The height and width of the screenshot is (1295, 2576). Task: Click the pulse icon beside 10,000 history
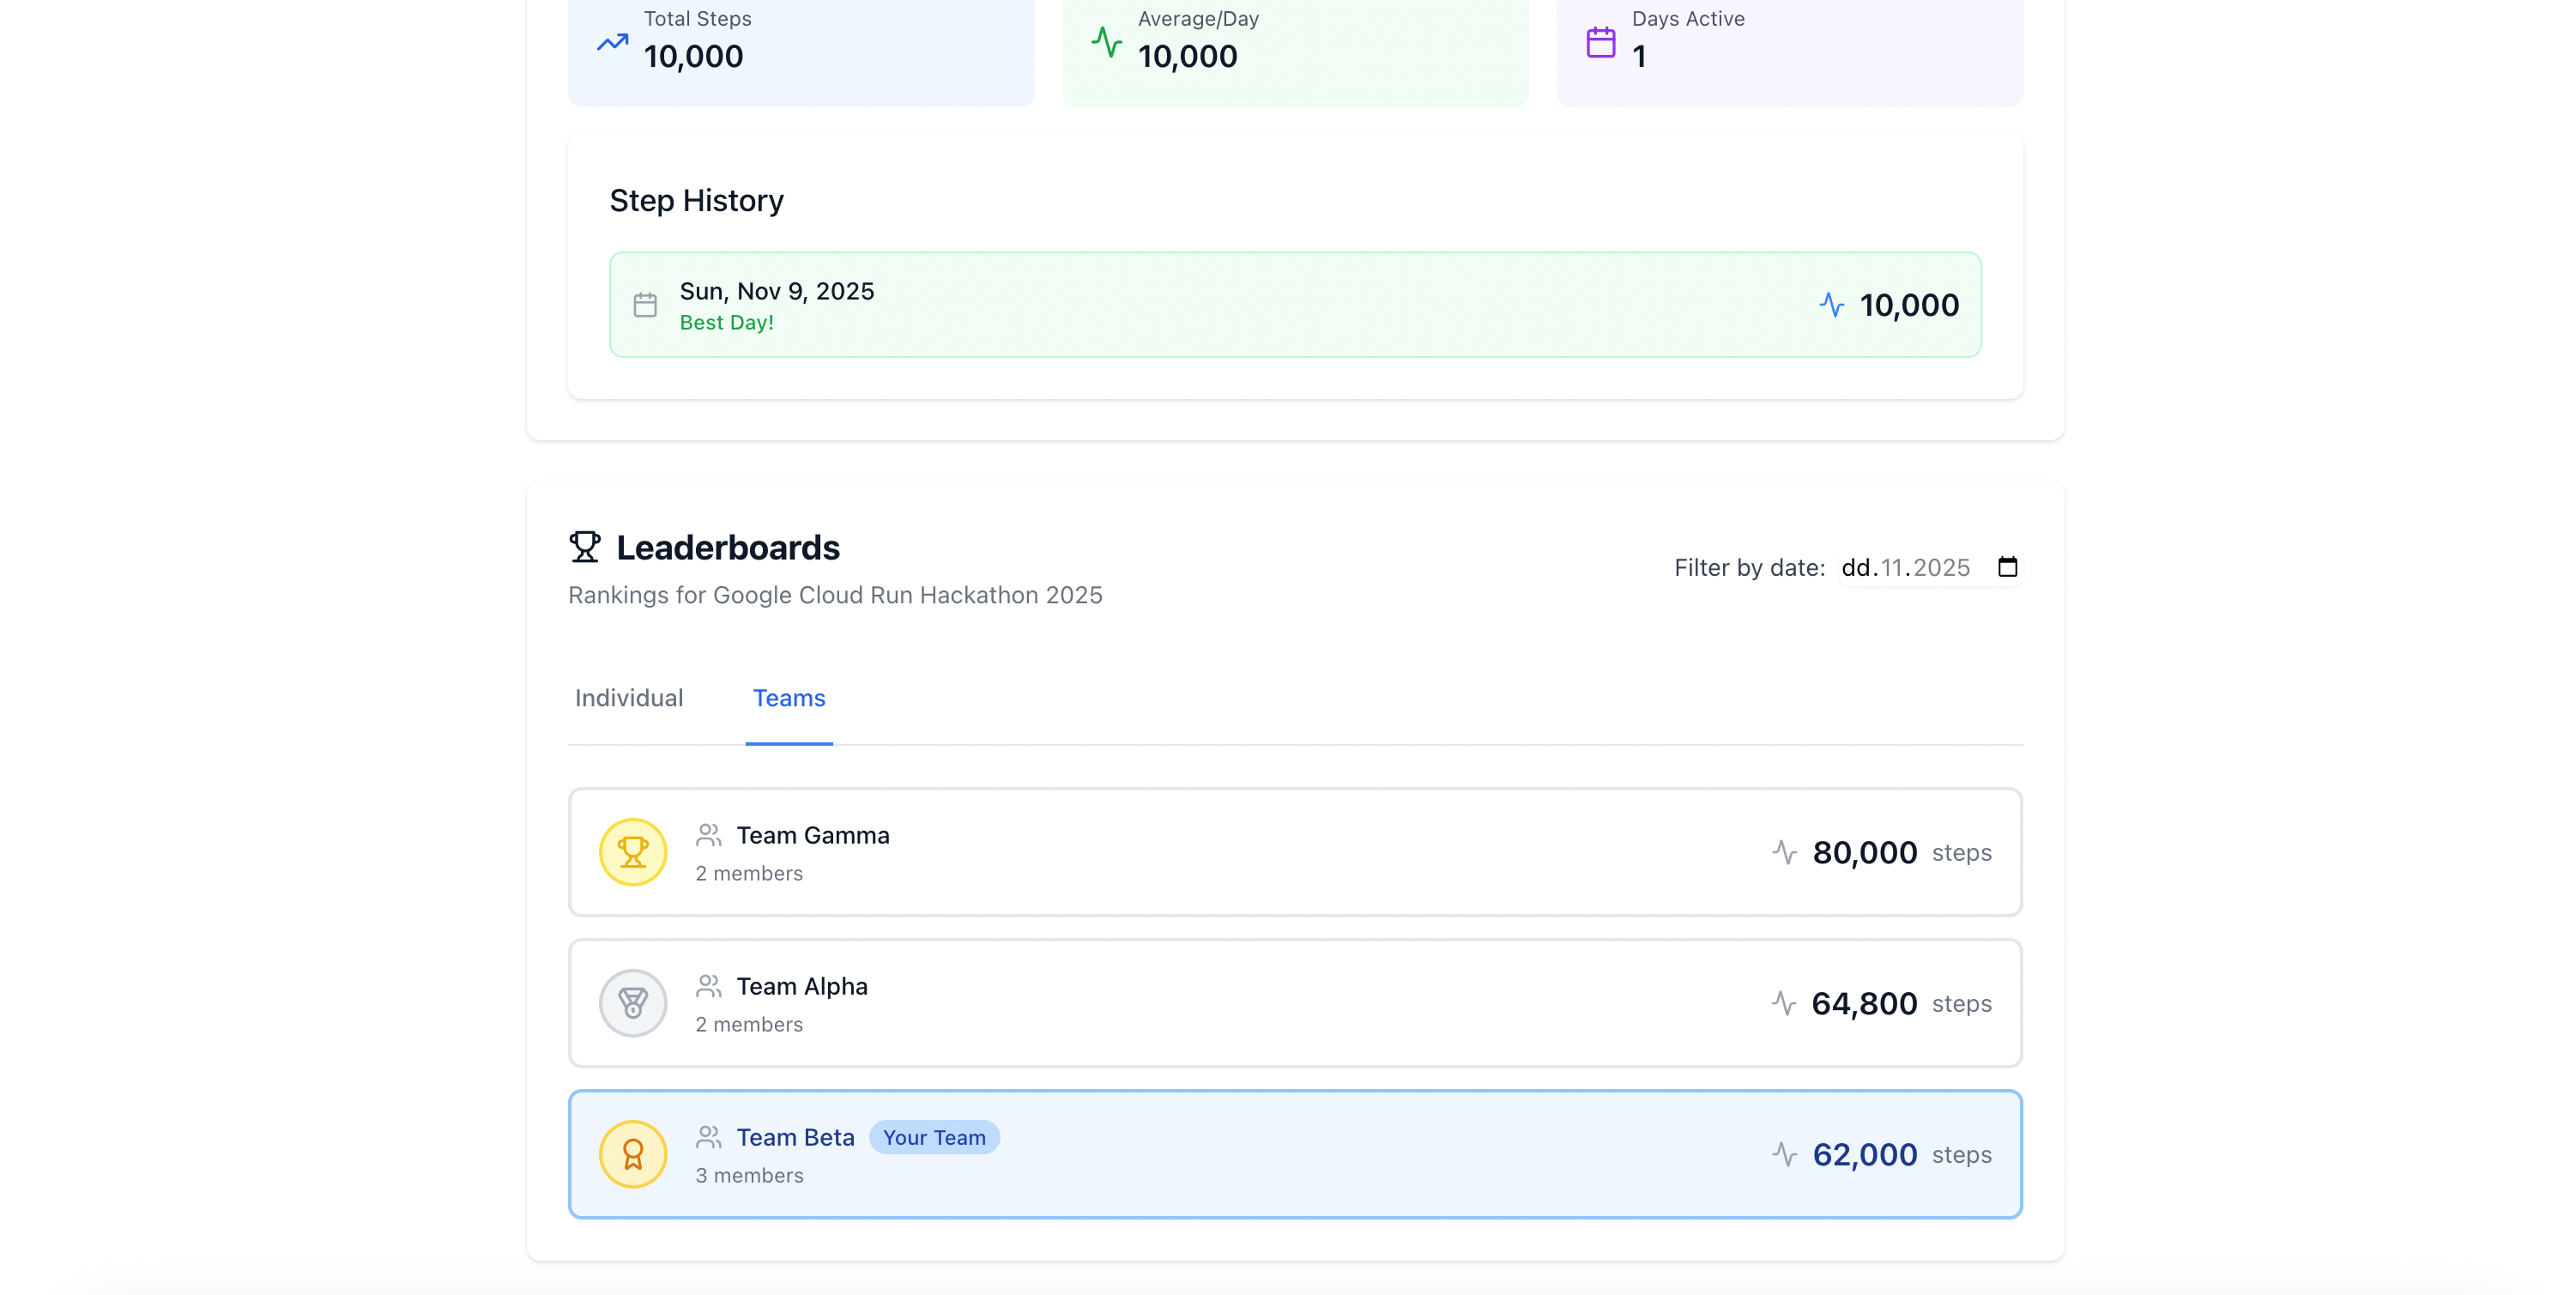click(x=1831, y=305)
